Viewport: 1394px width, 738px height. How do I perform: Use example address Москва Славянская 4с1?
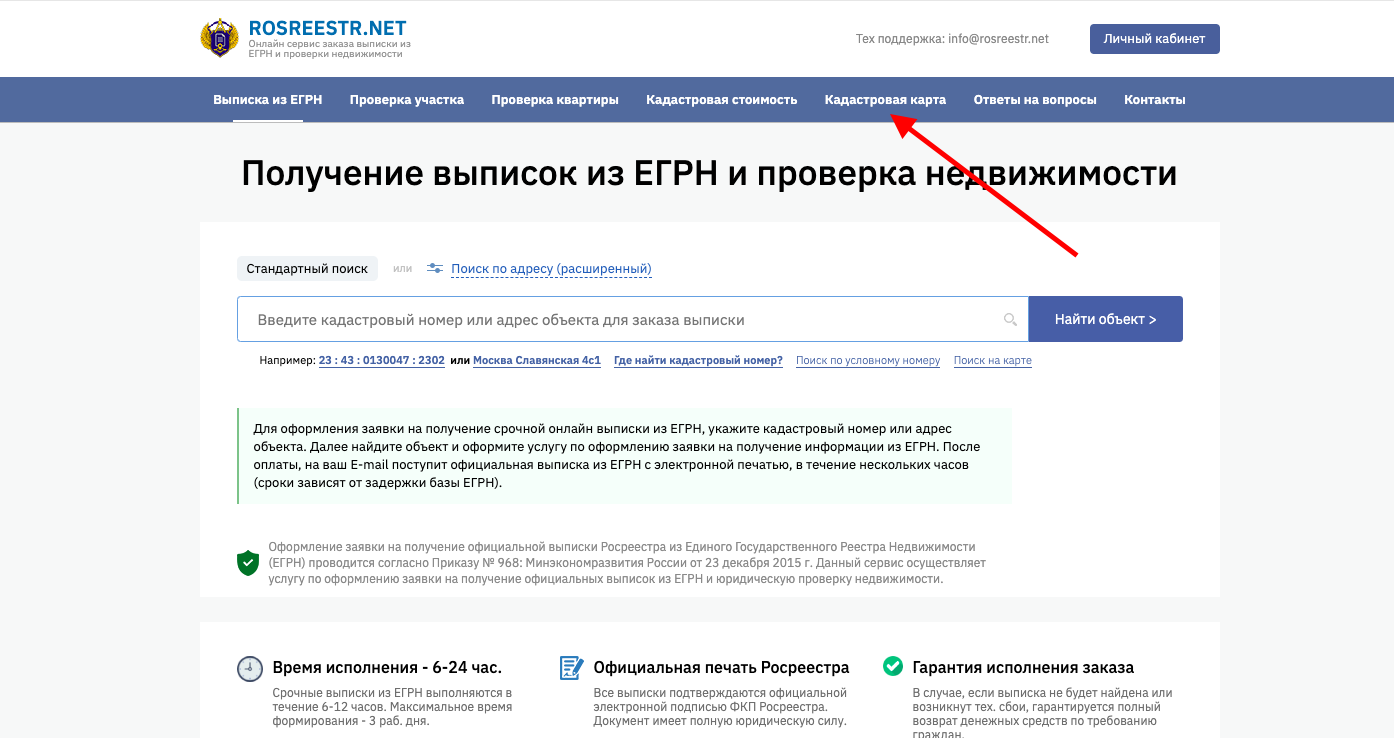537,361
